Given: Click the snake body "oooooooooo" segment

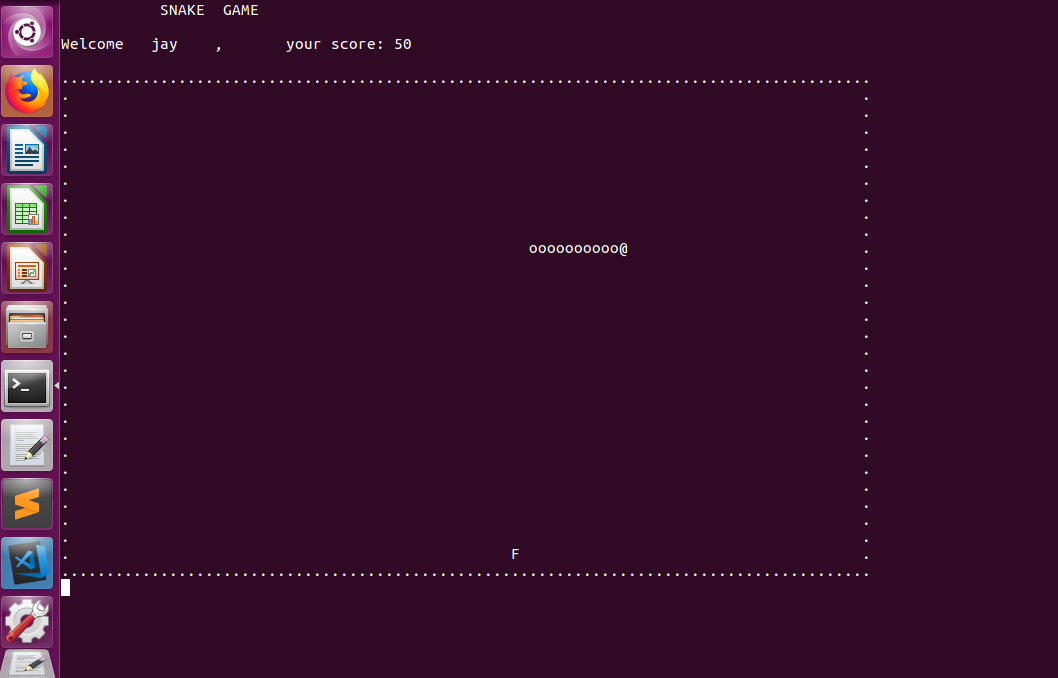Looking at the screenshot, I should (x=574, y=249).
